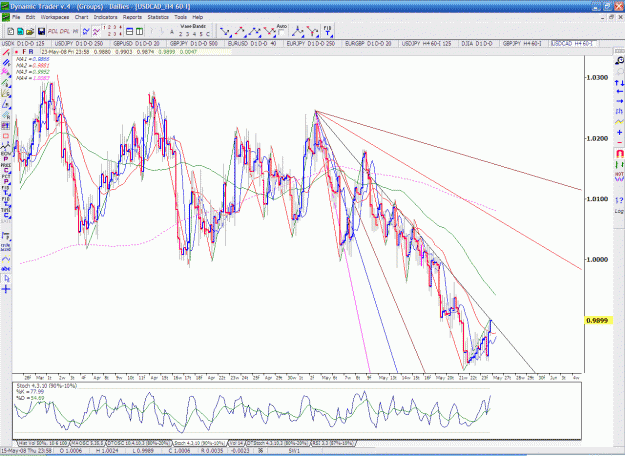Click the magnifier zoom icon on right sidebar
Image resolution: width=625 pixels, height=456 pixels.
pyautogui.click(x=619, y=61)
